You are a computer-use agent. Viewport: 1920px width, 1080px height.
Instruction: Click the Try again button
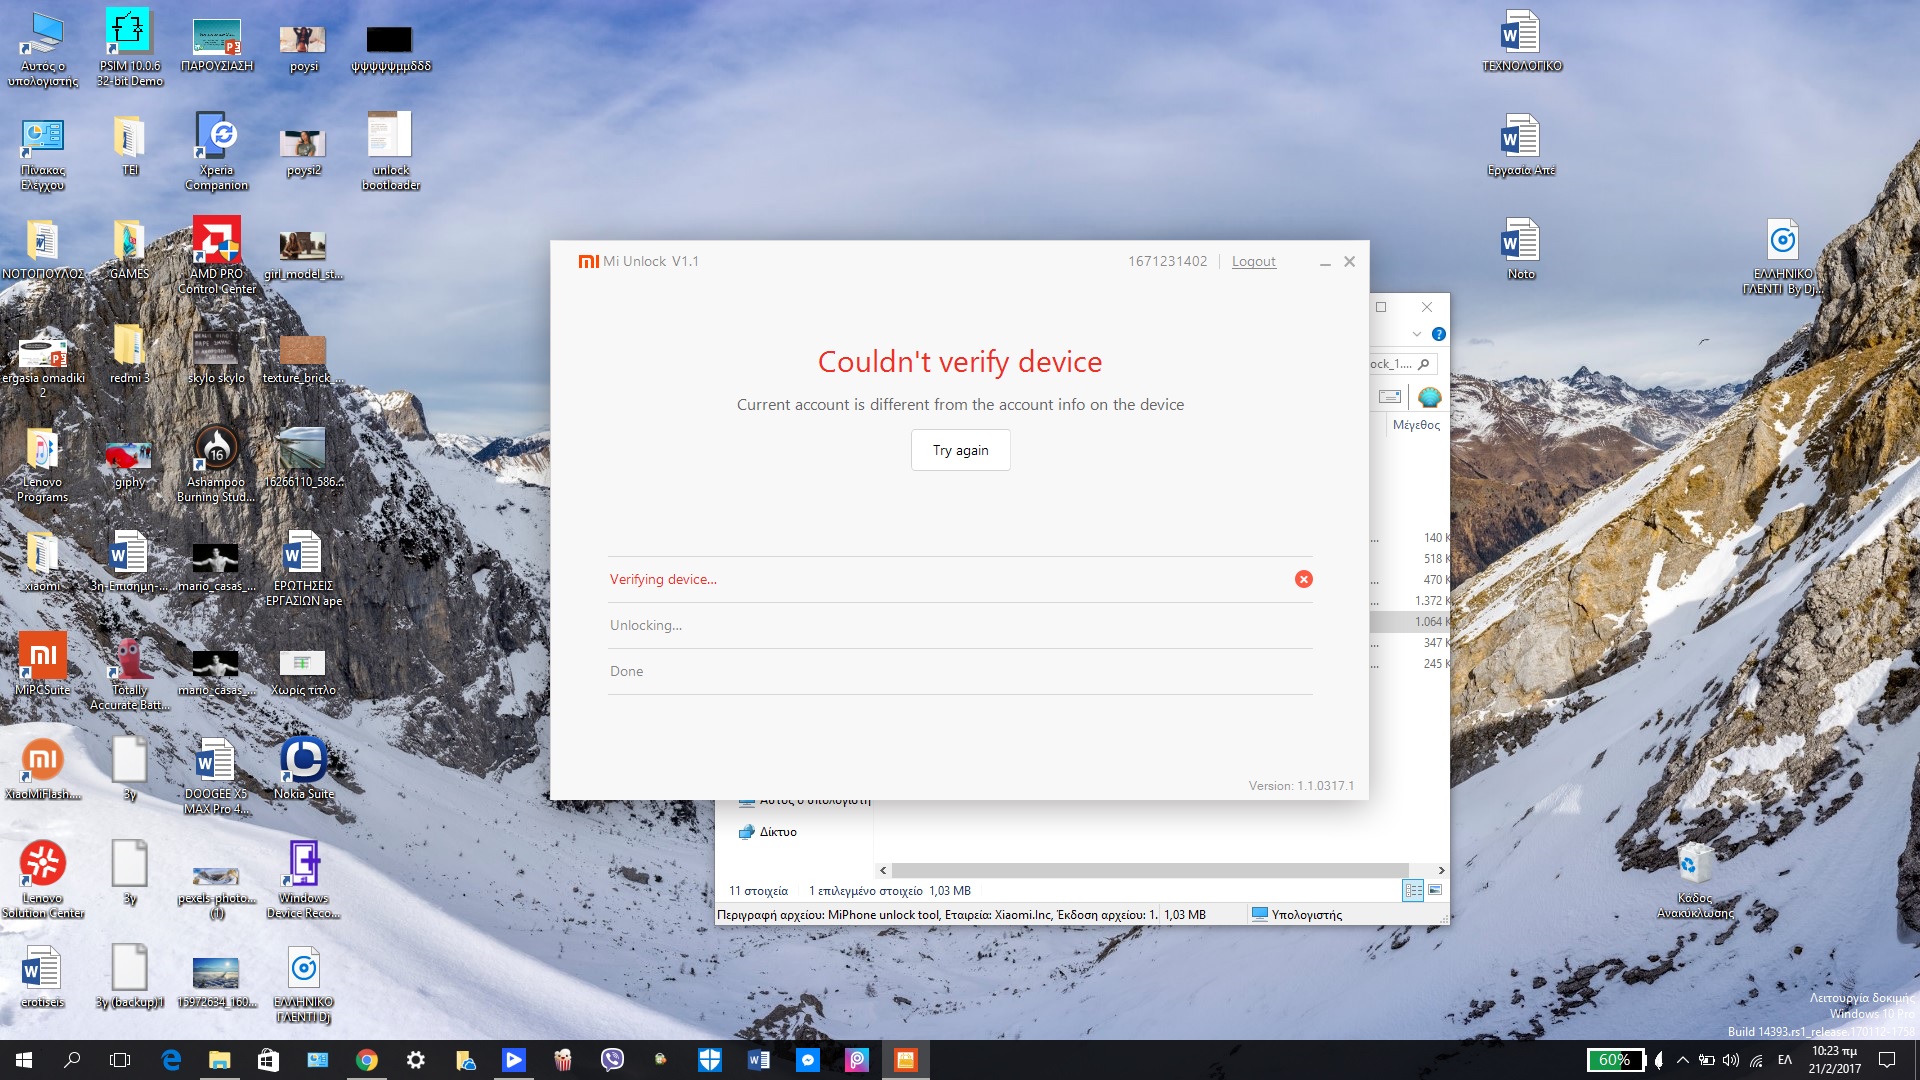(960, 450)
